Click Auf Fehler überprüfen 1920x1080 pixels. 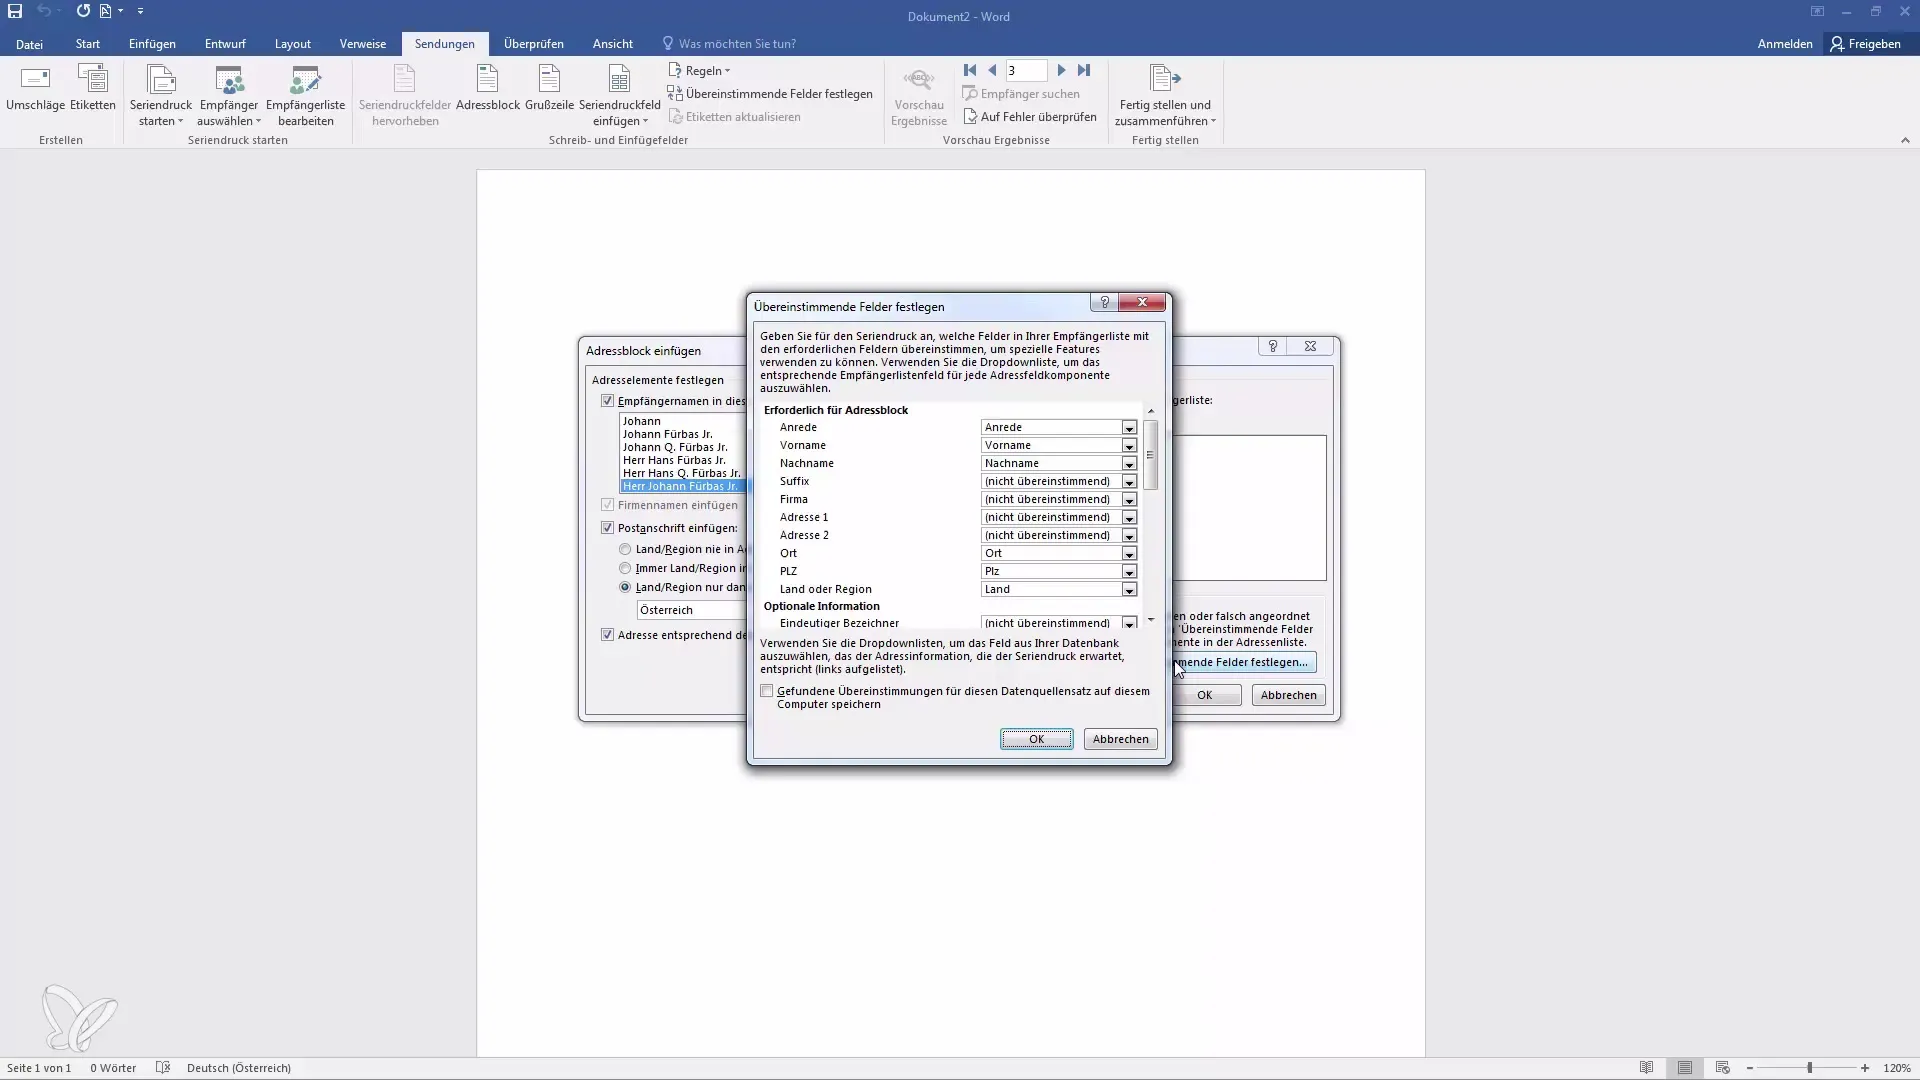1029,117
